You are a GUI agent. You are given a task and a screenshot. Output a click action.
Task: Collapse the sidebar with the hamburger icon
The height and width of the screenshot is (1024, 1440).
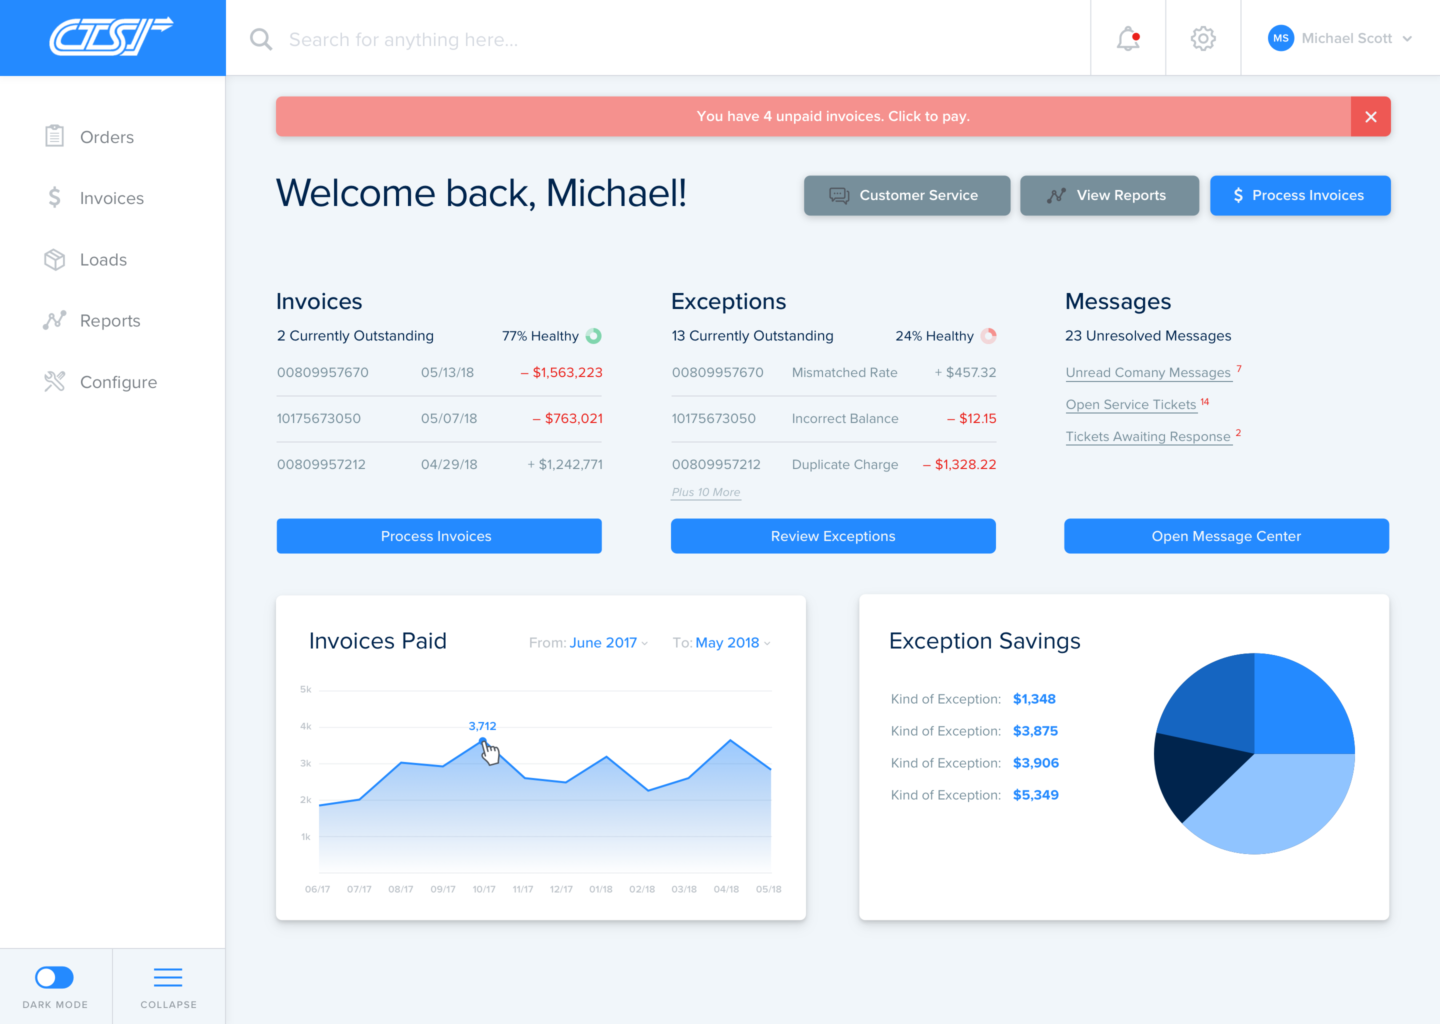[x=168, y=978]
